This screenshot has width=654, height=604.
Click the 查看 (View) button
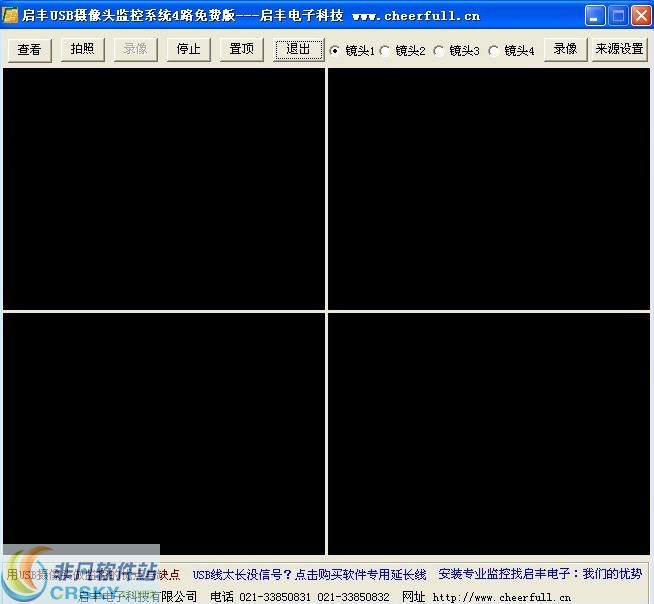tap(30, 50)
